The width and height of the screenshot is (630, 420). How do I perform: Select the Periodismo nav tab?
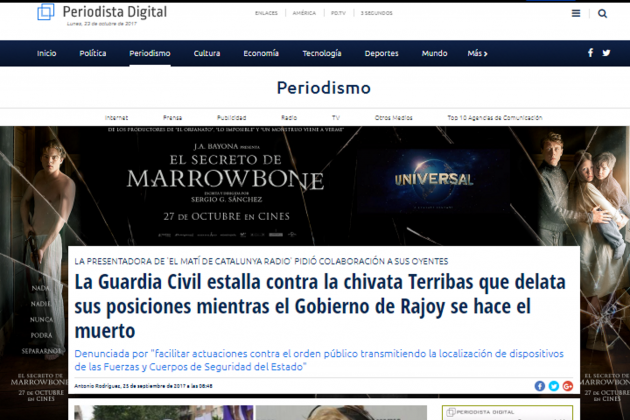(150, 53)
